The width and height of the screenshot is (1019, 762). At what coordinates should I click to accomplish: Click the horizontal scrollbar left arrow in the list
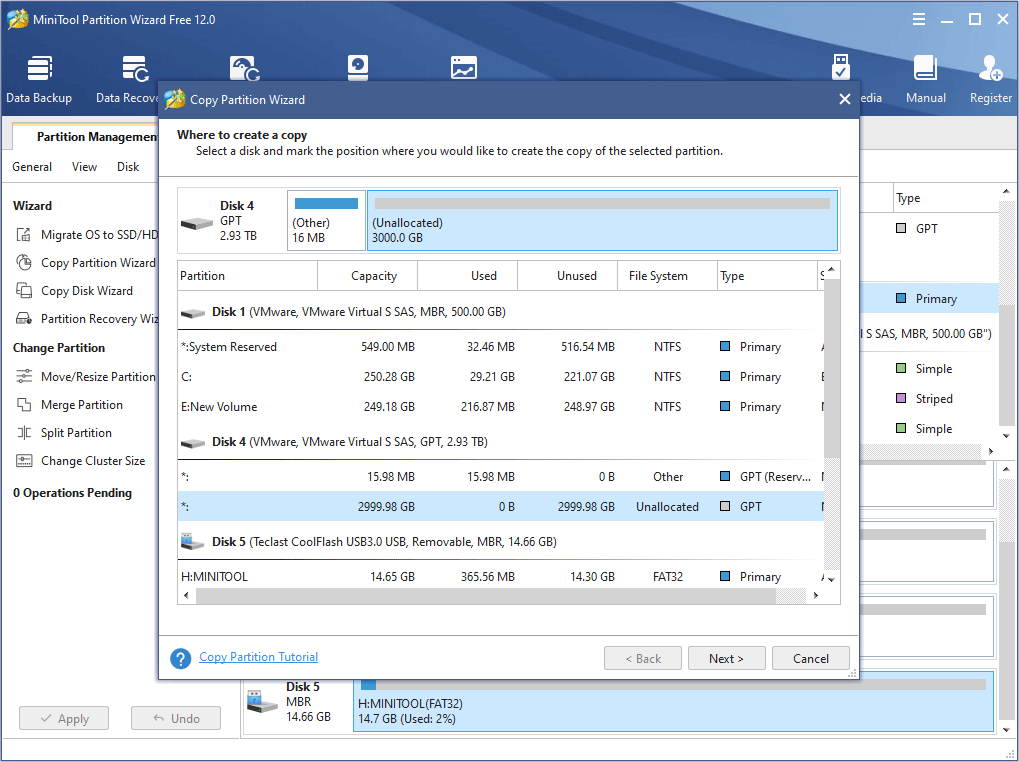(187, 595)
